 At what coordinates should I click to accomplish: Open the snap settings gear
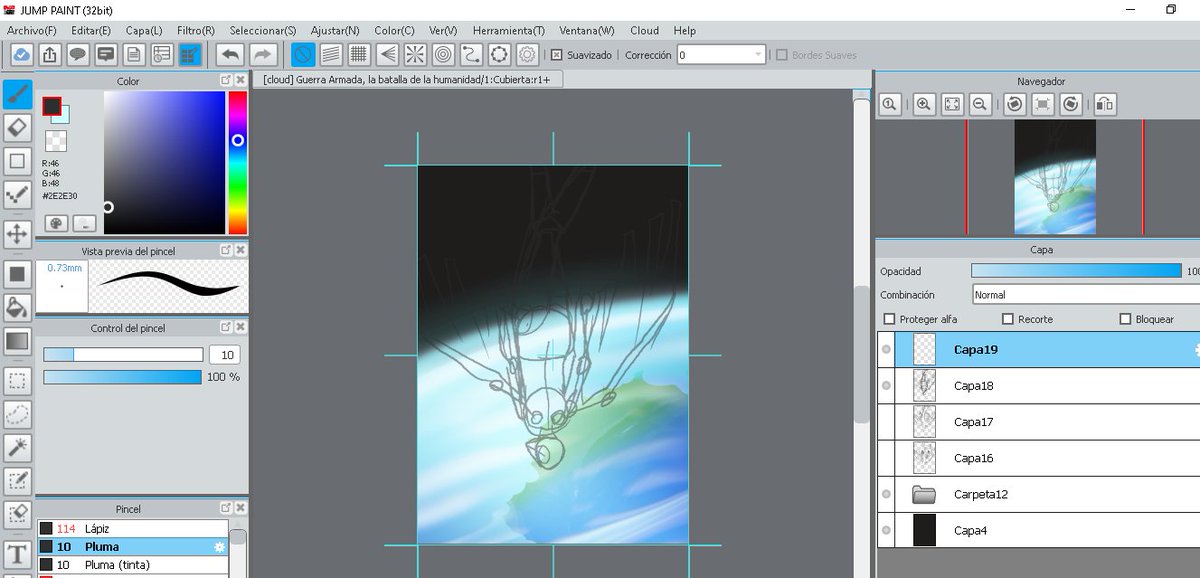527,54
